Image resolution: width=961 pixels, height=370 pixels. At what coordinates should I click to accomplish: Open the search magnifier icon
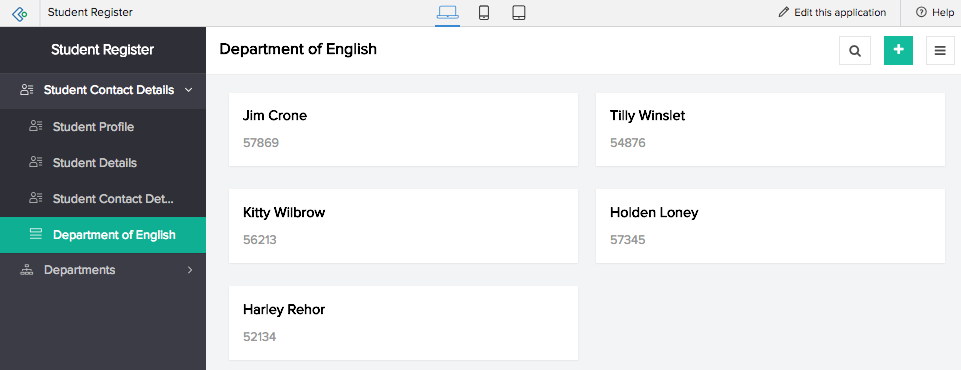[x=855, y=50]
